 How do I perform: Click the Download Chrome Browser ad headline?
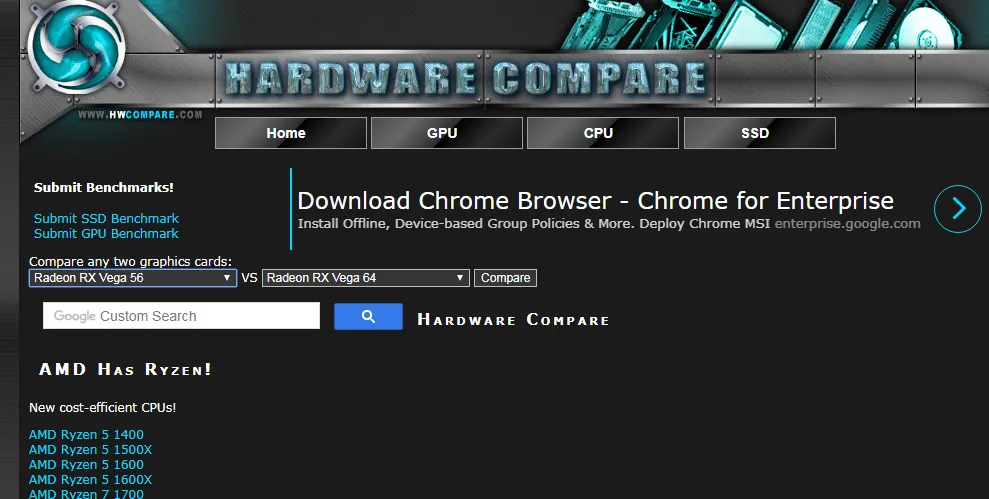point(595,201)
